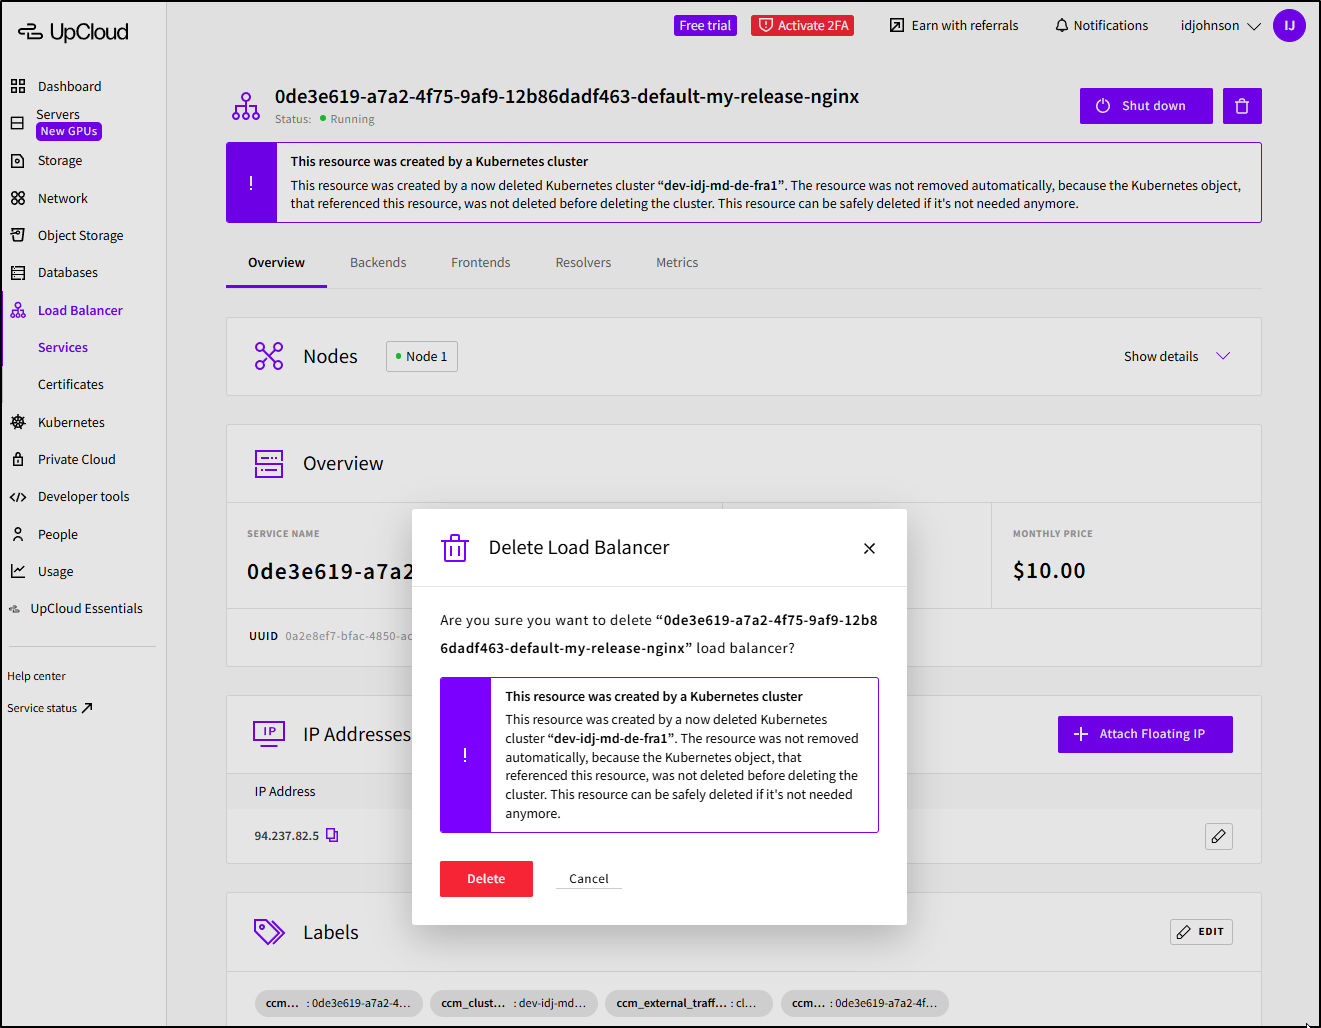Open idjohnson account dropdown
The width and height of the screenshot is (1321, 1028).
coord(1220,26)
